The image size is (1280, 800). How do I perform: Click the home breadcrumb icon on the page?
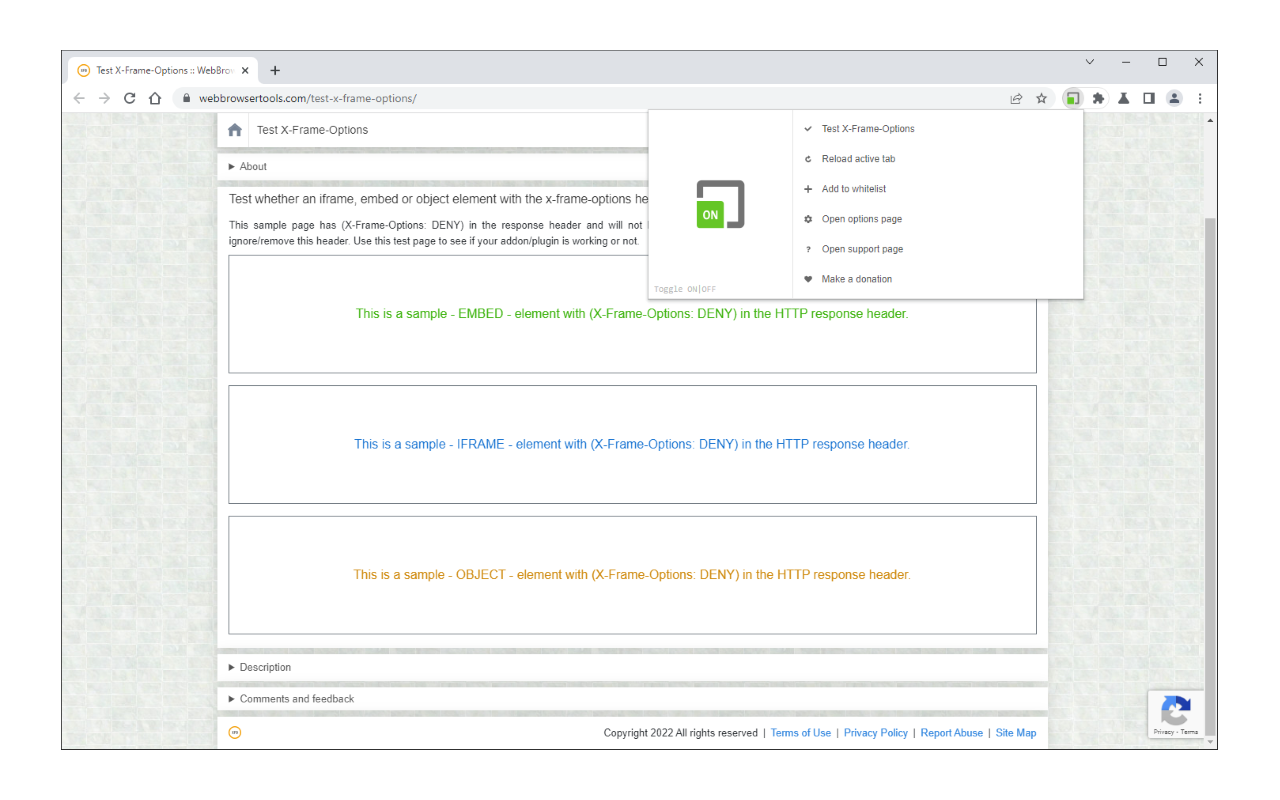(x=234, y=129)
